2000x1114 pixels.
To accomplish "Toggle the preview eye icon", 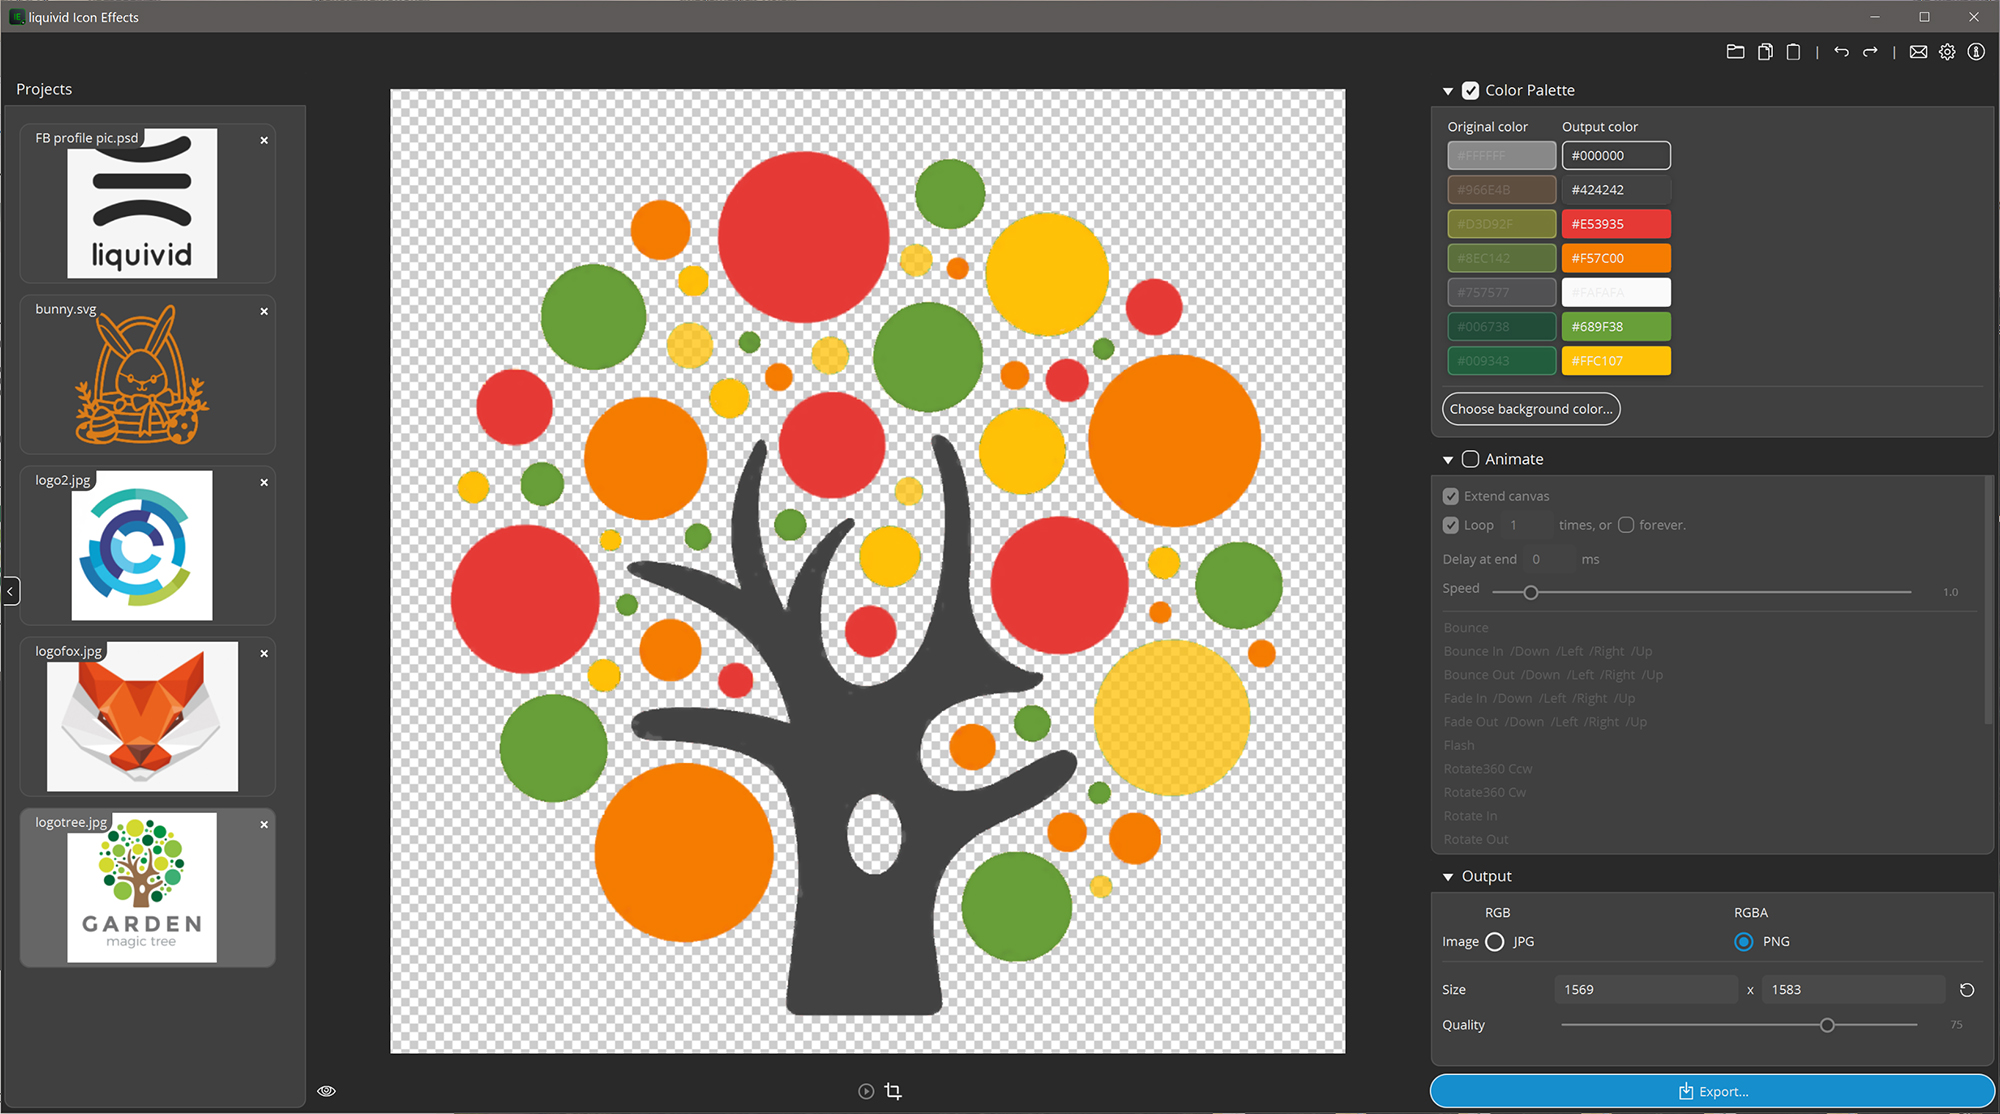I will 326,1090.
